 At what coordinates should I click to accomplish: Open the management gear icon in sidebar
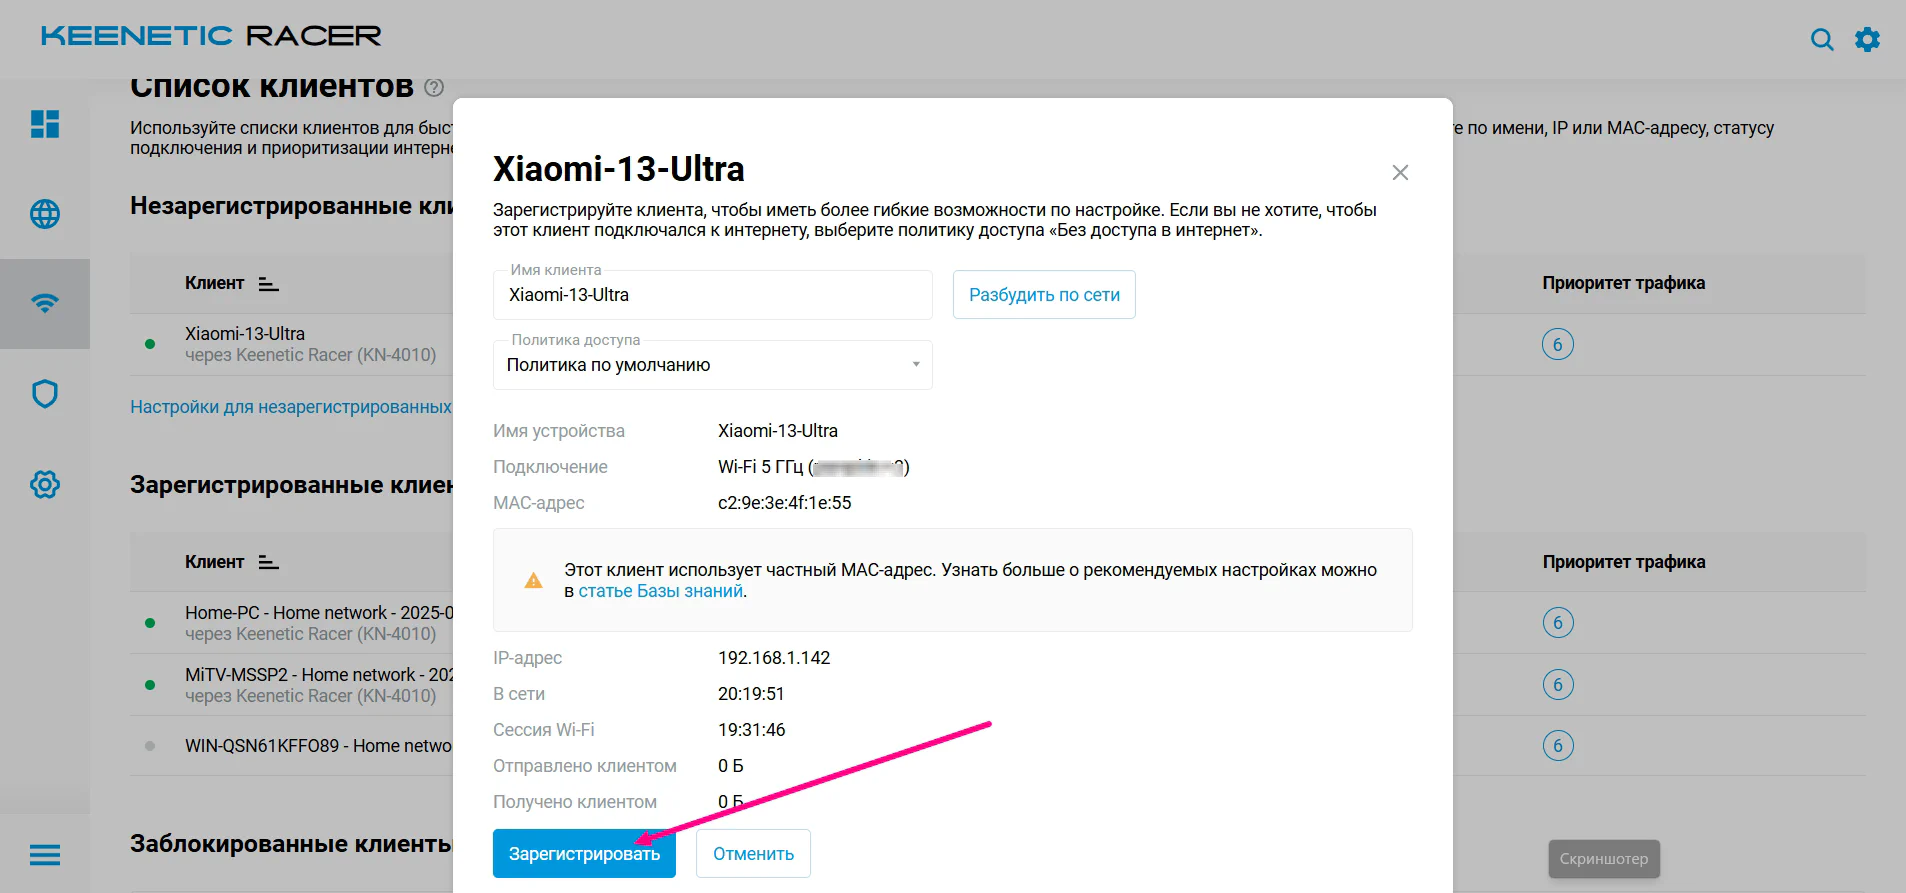tap(45, 485)
